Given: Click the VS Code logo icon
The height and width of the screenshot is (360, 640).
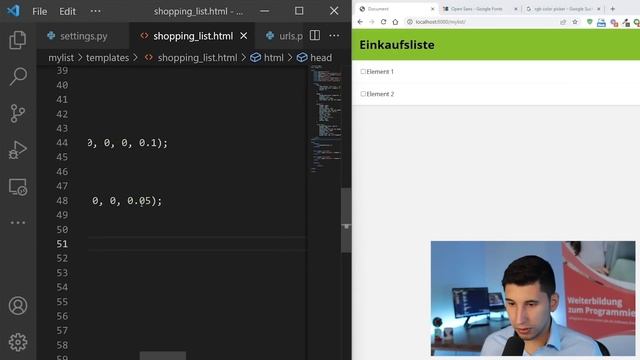Looking at the screenshot, I should [x=13, y=11].
